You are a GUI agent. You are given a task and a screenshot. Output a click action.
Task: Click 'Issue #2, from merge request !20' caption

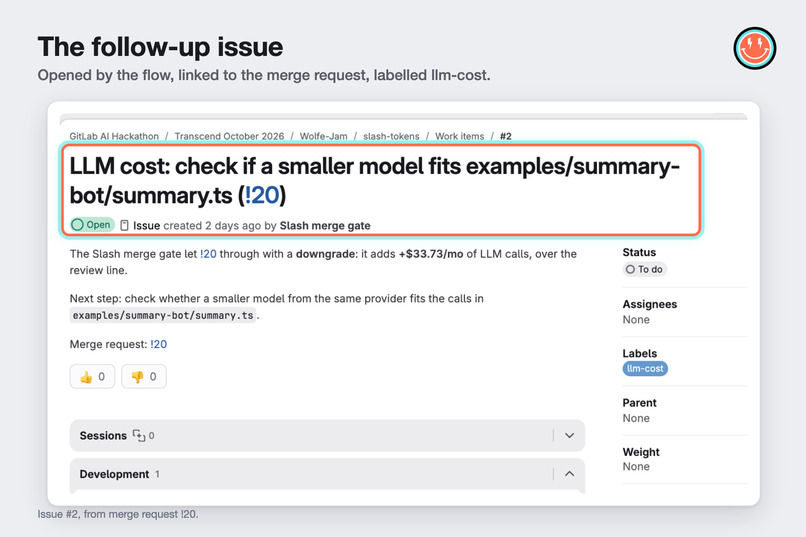click(118, 514)
